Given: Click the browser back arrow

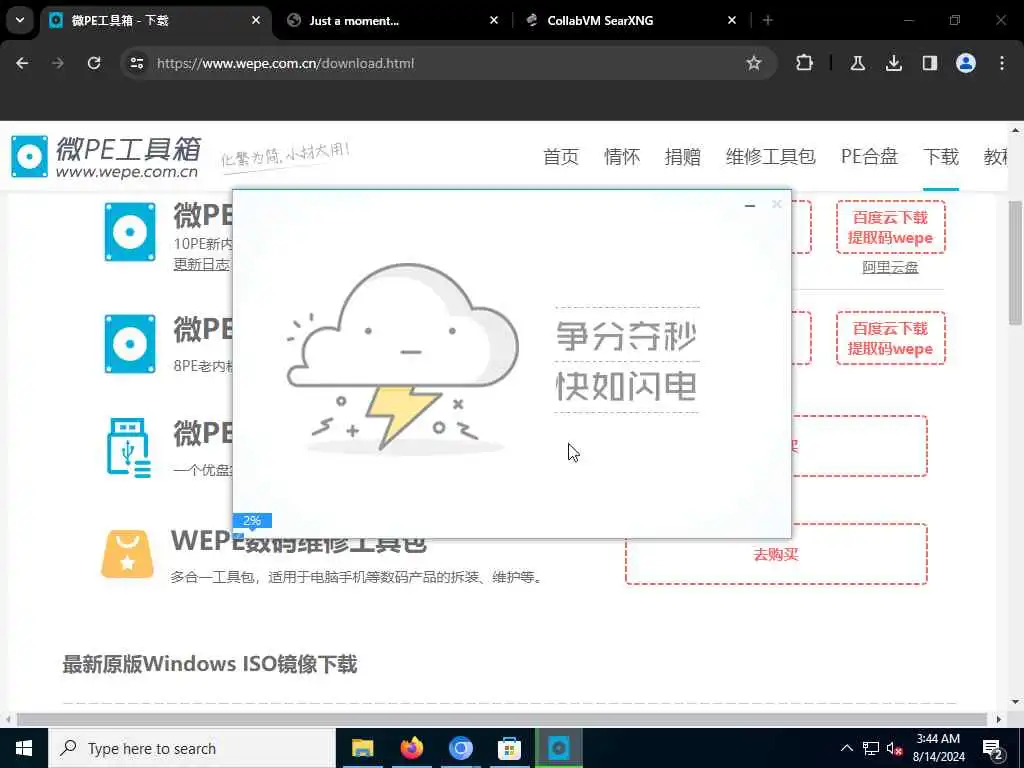Looking at the screenshot, I should pos(22,63).
